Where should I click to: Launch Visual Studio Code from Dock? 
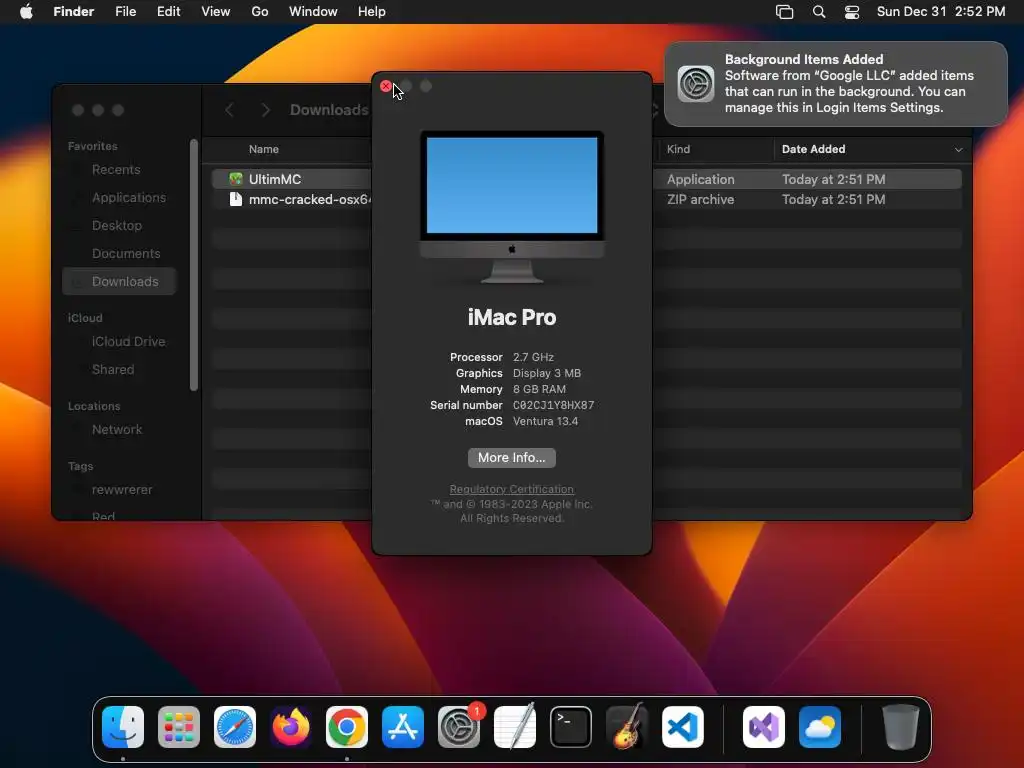point(683,727)
